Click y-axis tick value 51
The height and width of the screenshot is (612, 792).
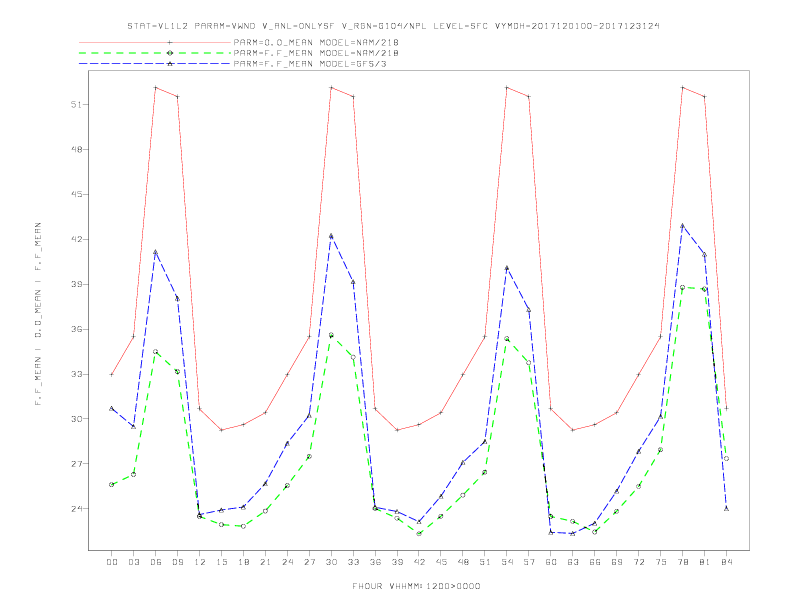(x=77, y=105)
